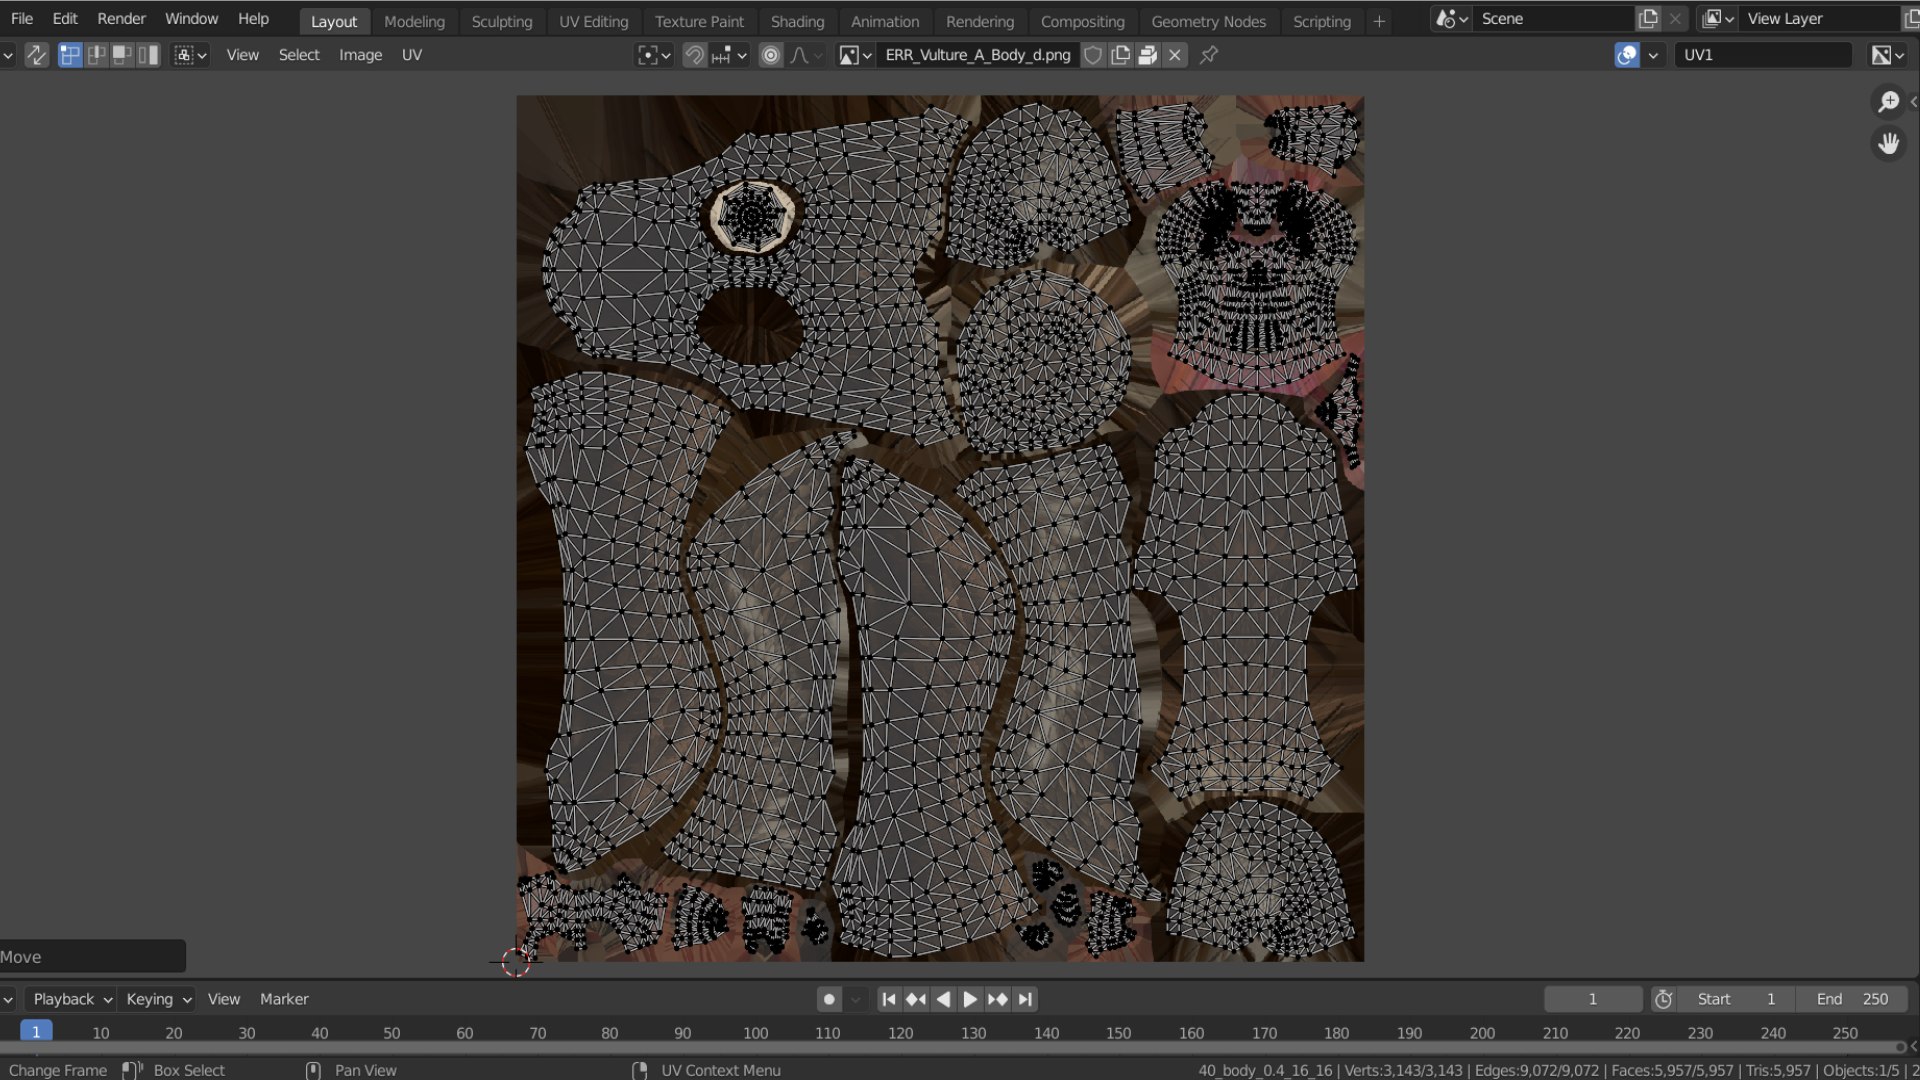
Task: Unlink the image with the X icon
Action: pos(1175,55)
